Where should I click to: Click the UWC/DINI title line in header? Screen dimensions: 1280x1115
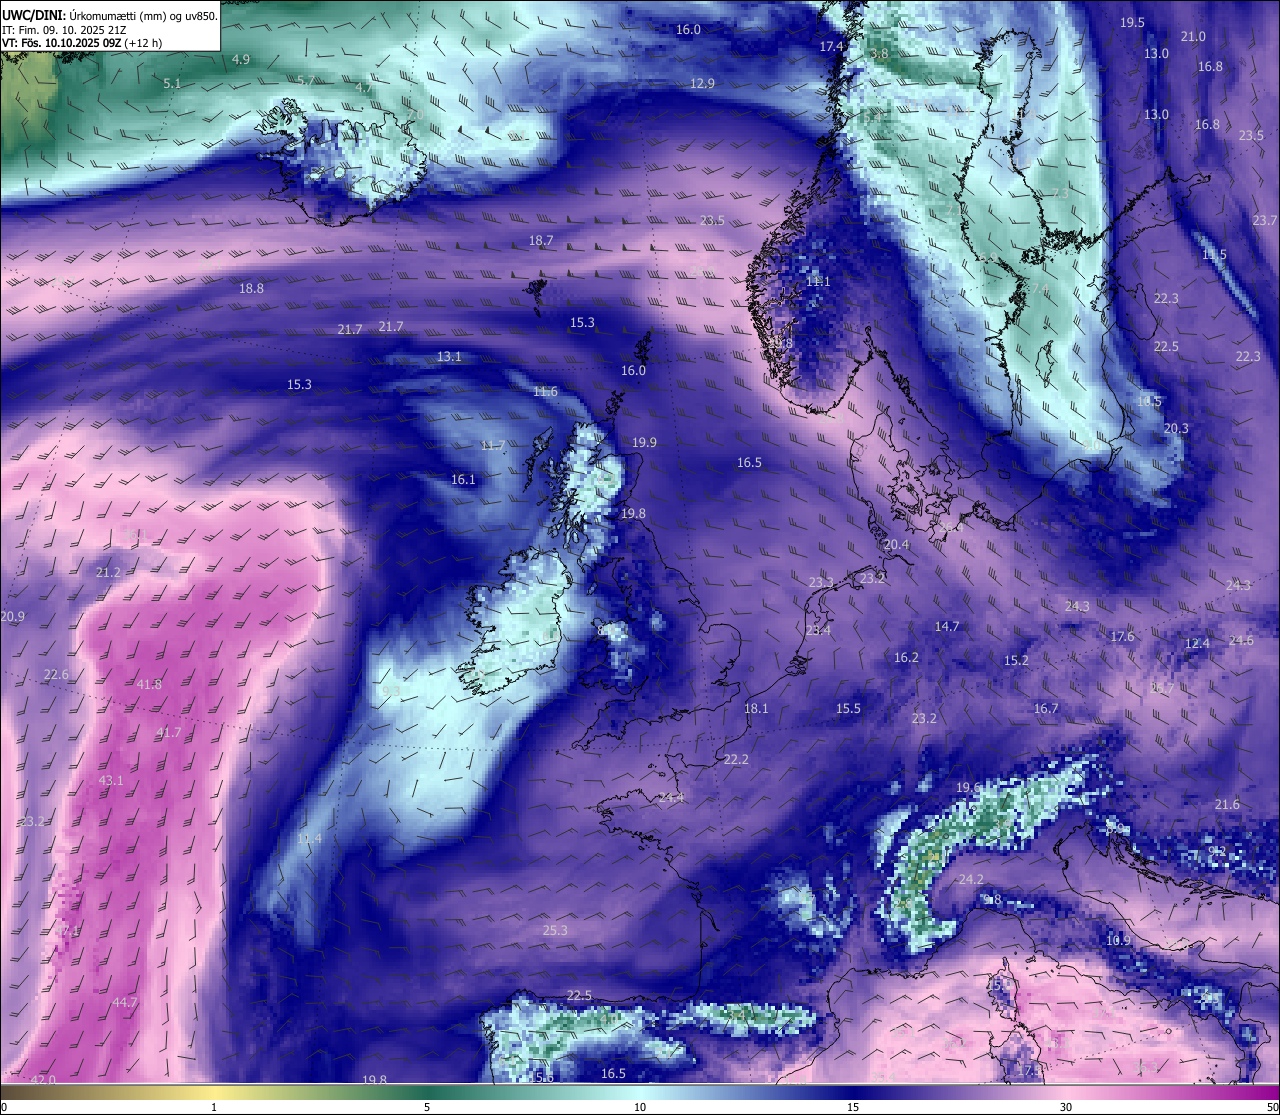pos(110,15)
